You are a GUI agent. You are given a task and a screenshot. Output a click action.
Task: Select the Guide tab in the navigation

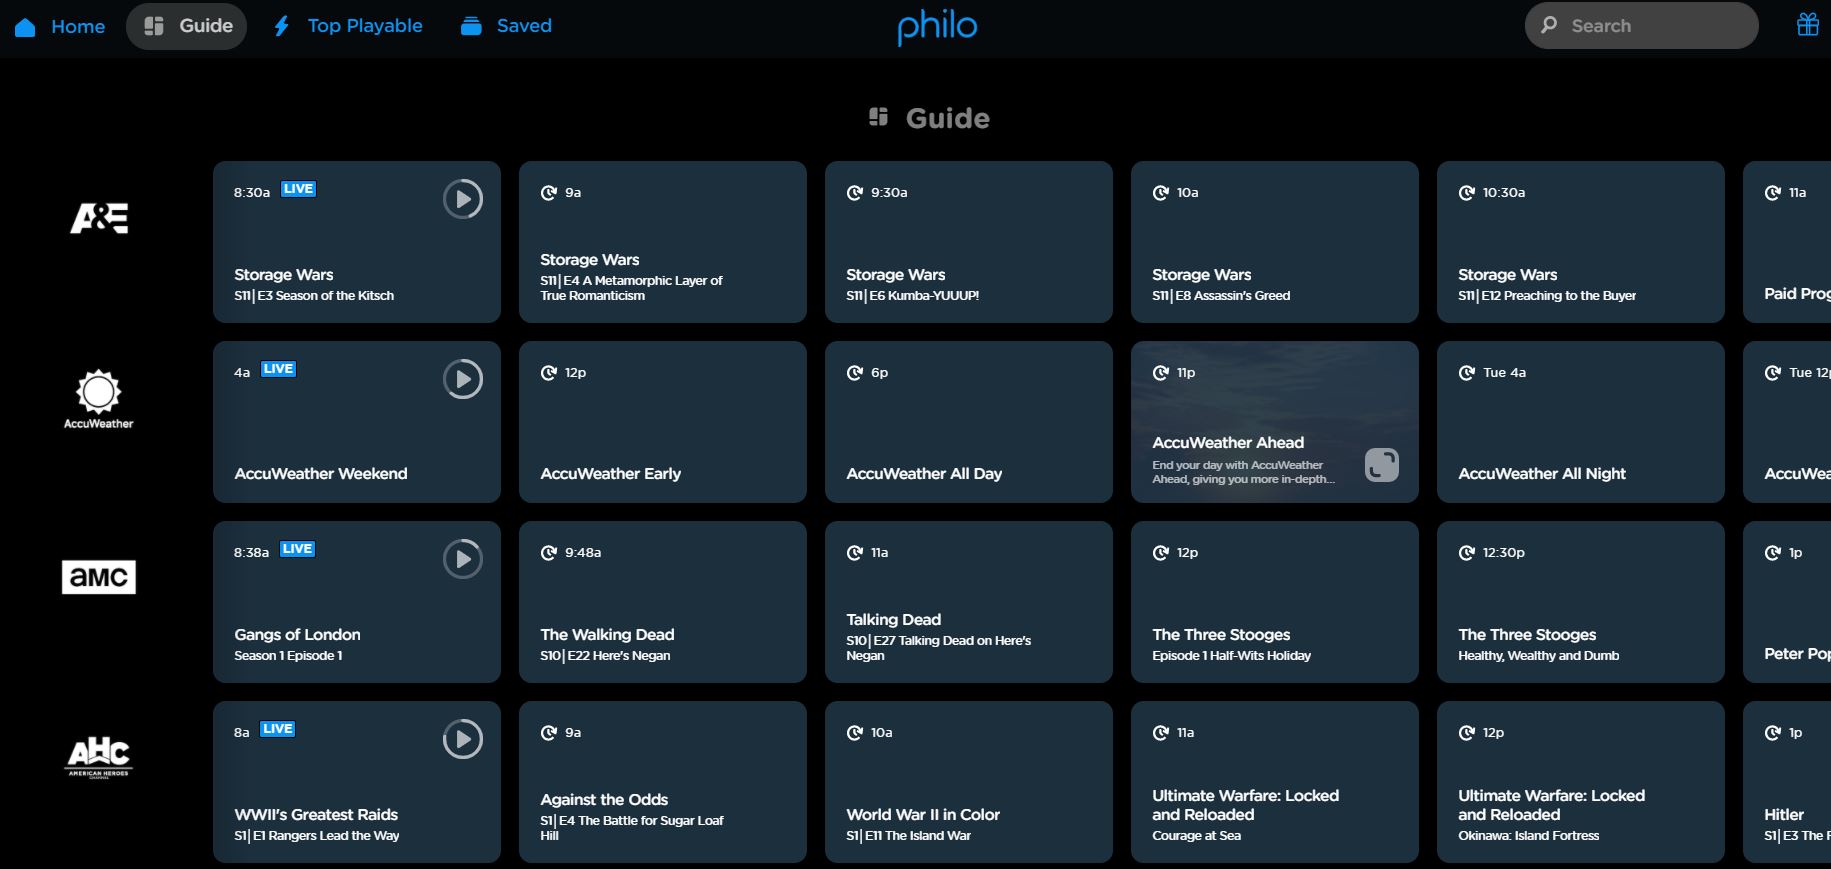point(187,26)
